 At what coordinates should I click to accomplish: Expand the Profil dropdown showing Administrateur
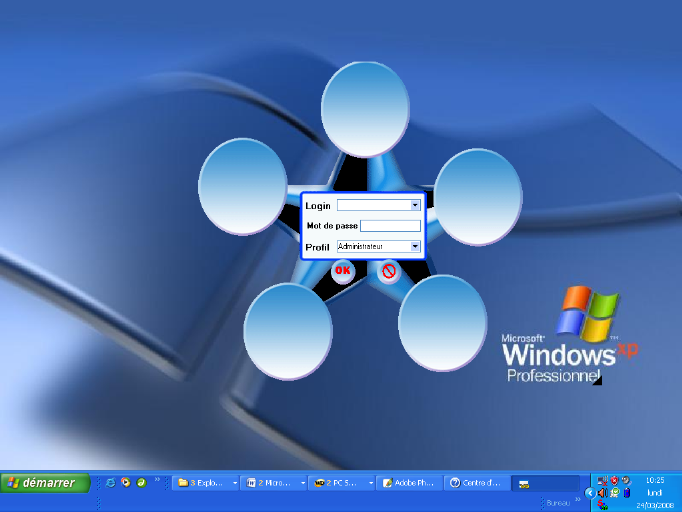(415, 246)
